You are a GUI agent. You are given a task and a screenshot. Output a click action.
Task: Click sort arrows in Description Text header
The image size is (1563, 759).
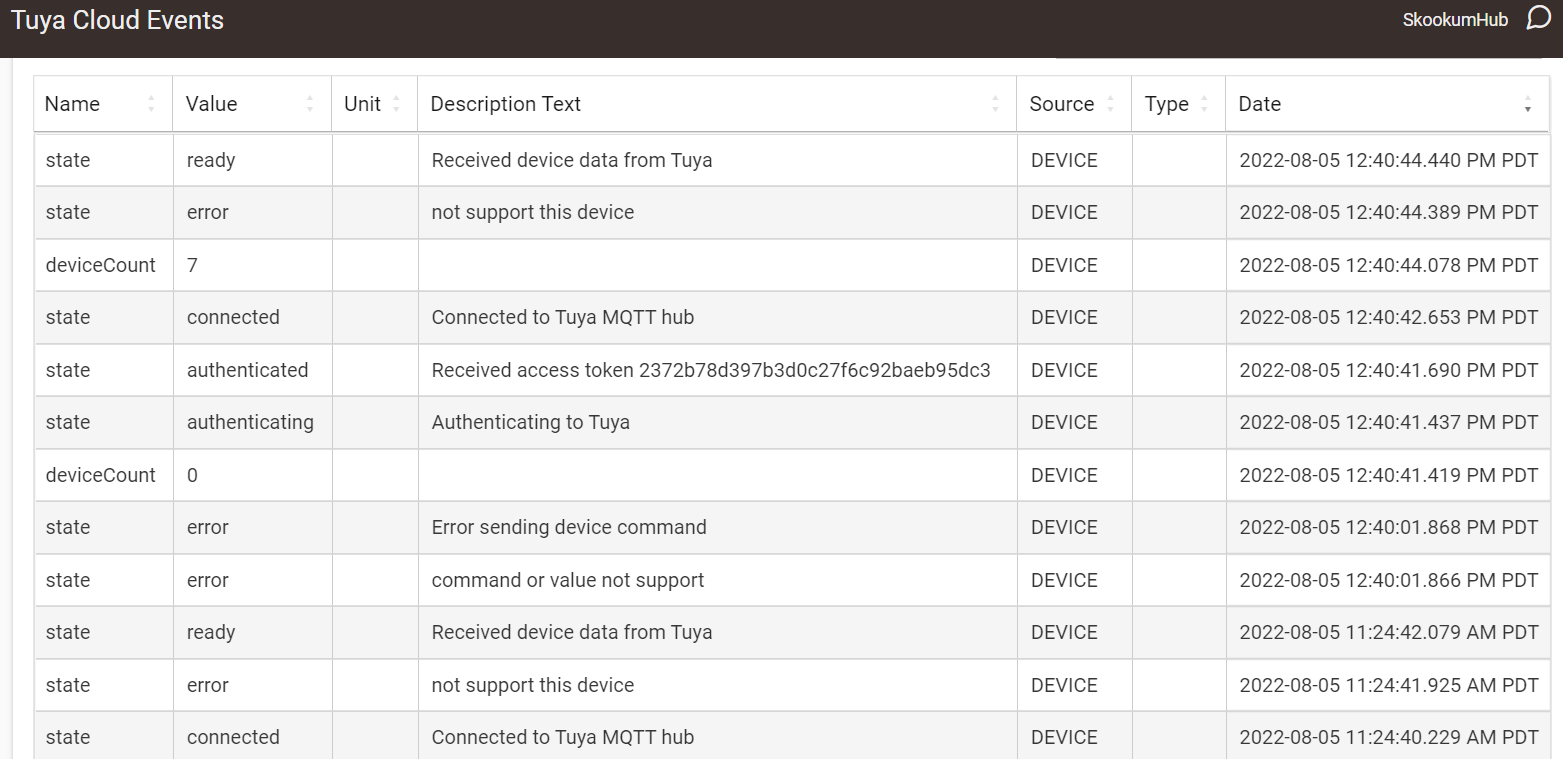(x=995, y=104)
